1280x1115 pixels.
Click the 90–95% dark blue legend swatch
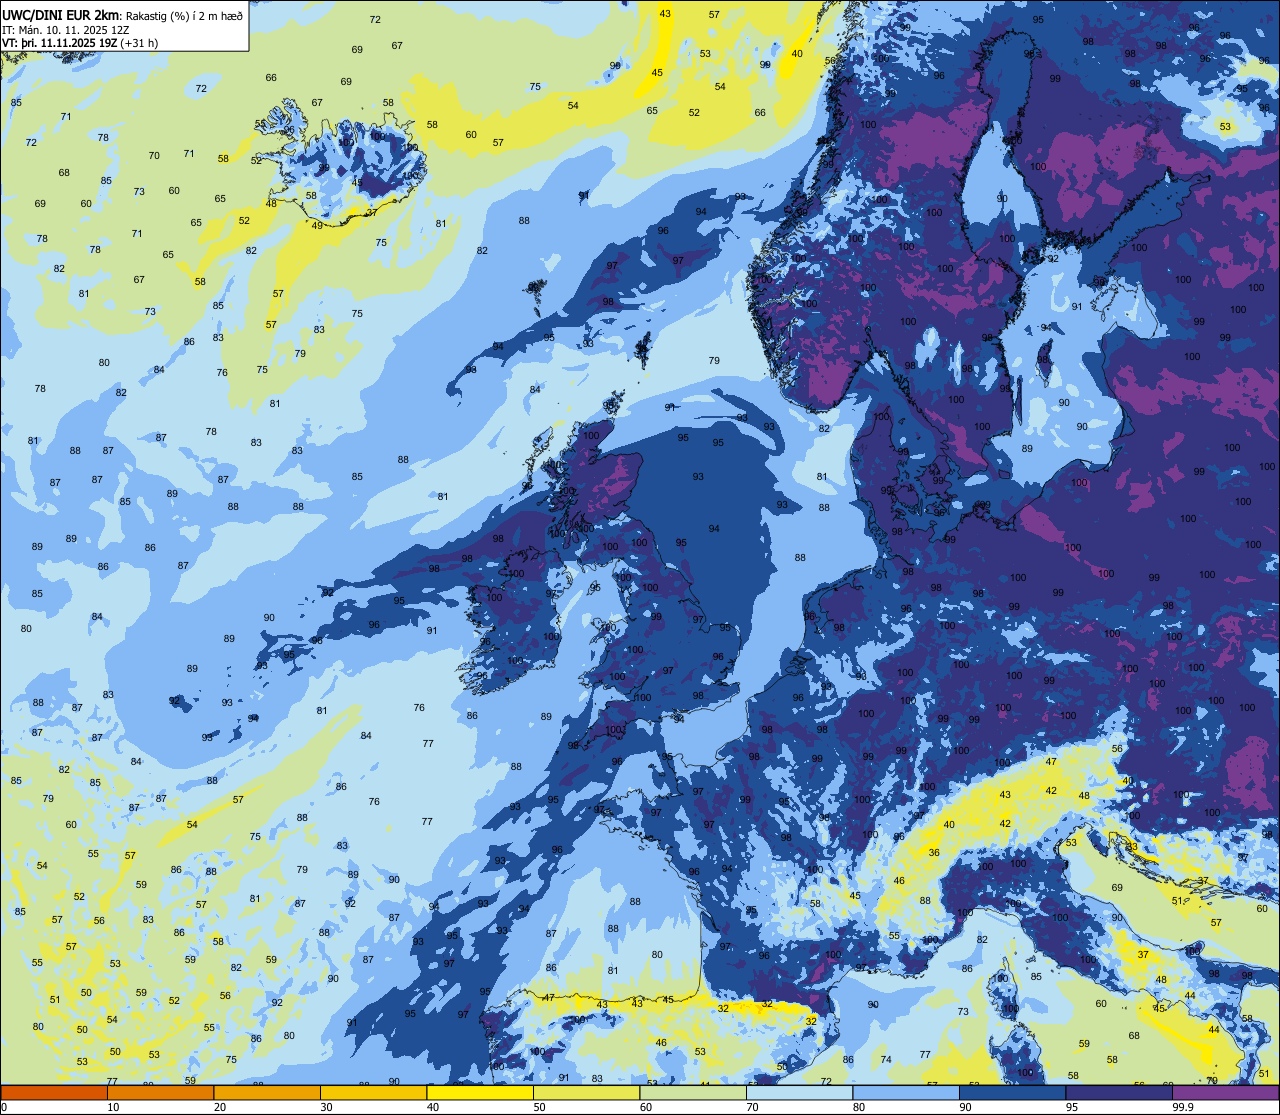coord(1012,1092)
